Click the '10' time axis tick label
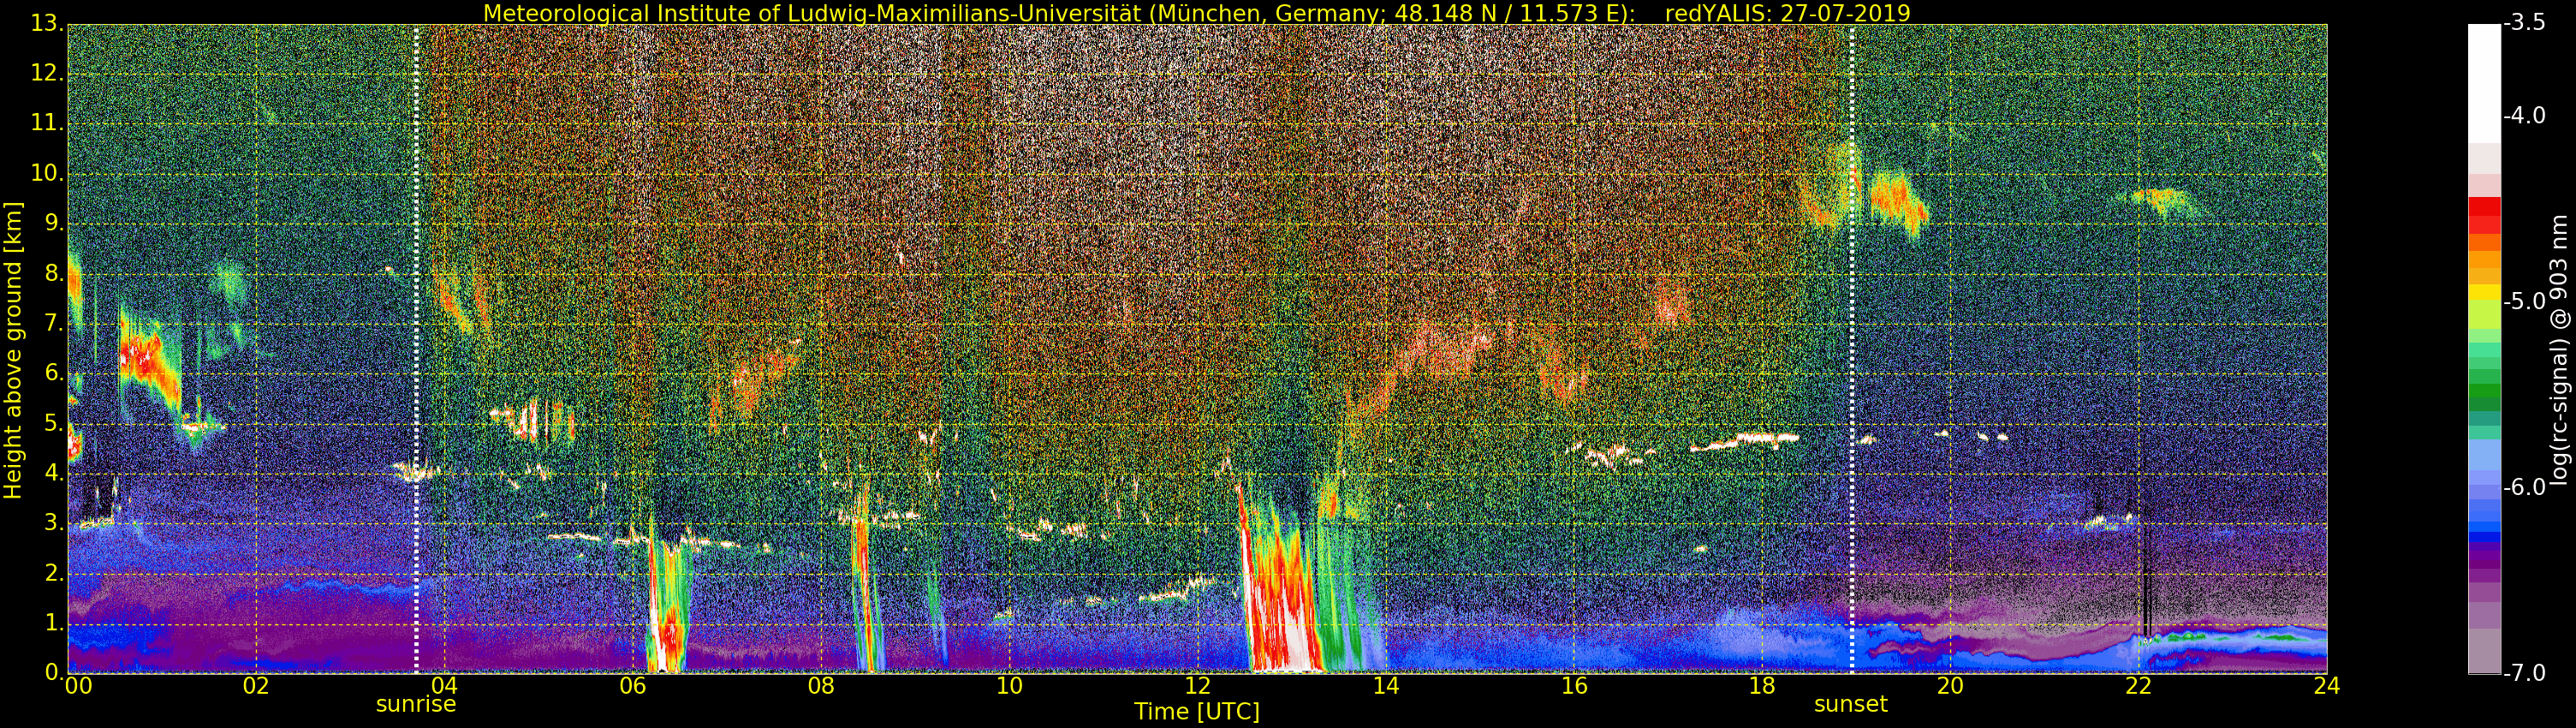Viewport: 2576px width, 728px height. point(1010,686)
